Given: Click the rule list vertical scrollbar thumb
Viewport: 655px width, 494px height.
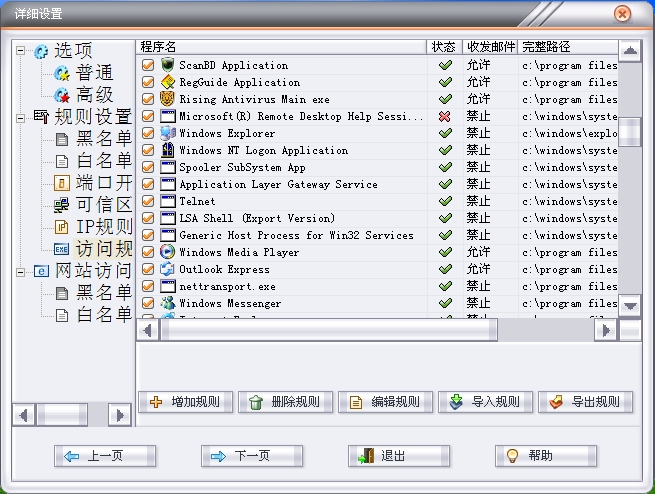Looking at the screenshot, I should click(630, 132).
